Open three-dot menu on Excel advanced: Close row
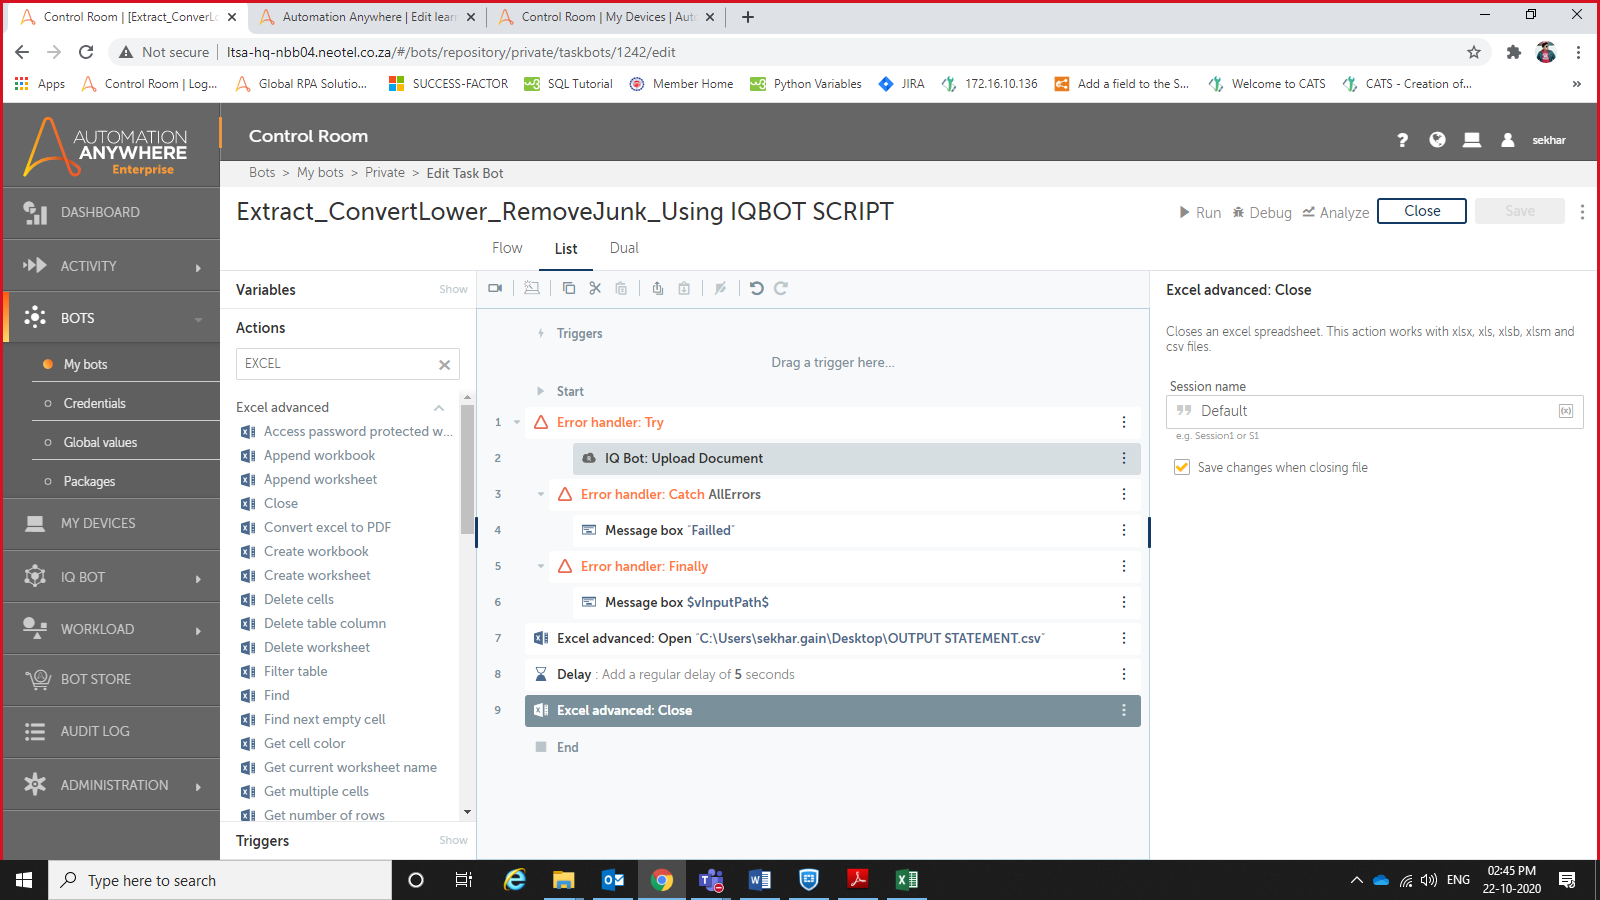The width and height of the screenshot is (1600, 900). 1124,710
